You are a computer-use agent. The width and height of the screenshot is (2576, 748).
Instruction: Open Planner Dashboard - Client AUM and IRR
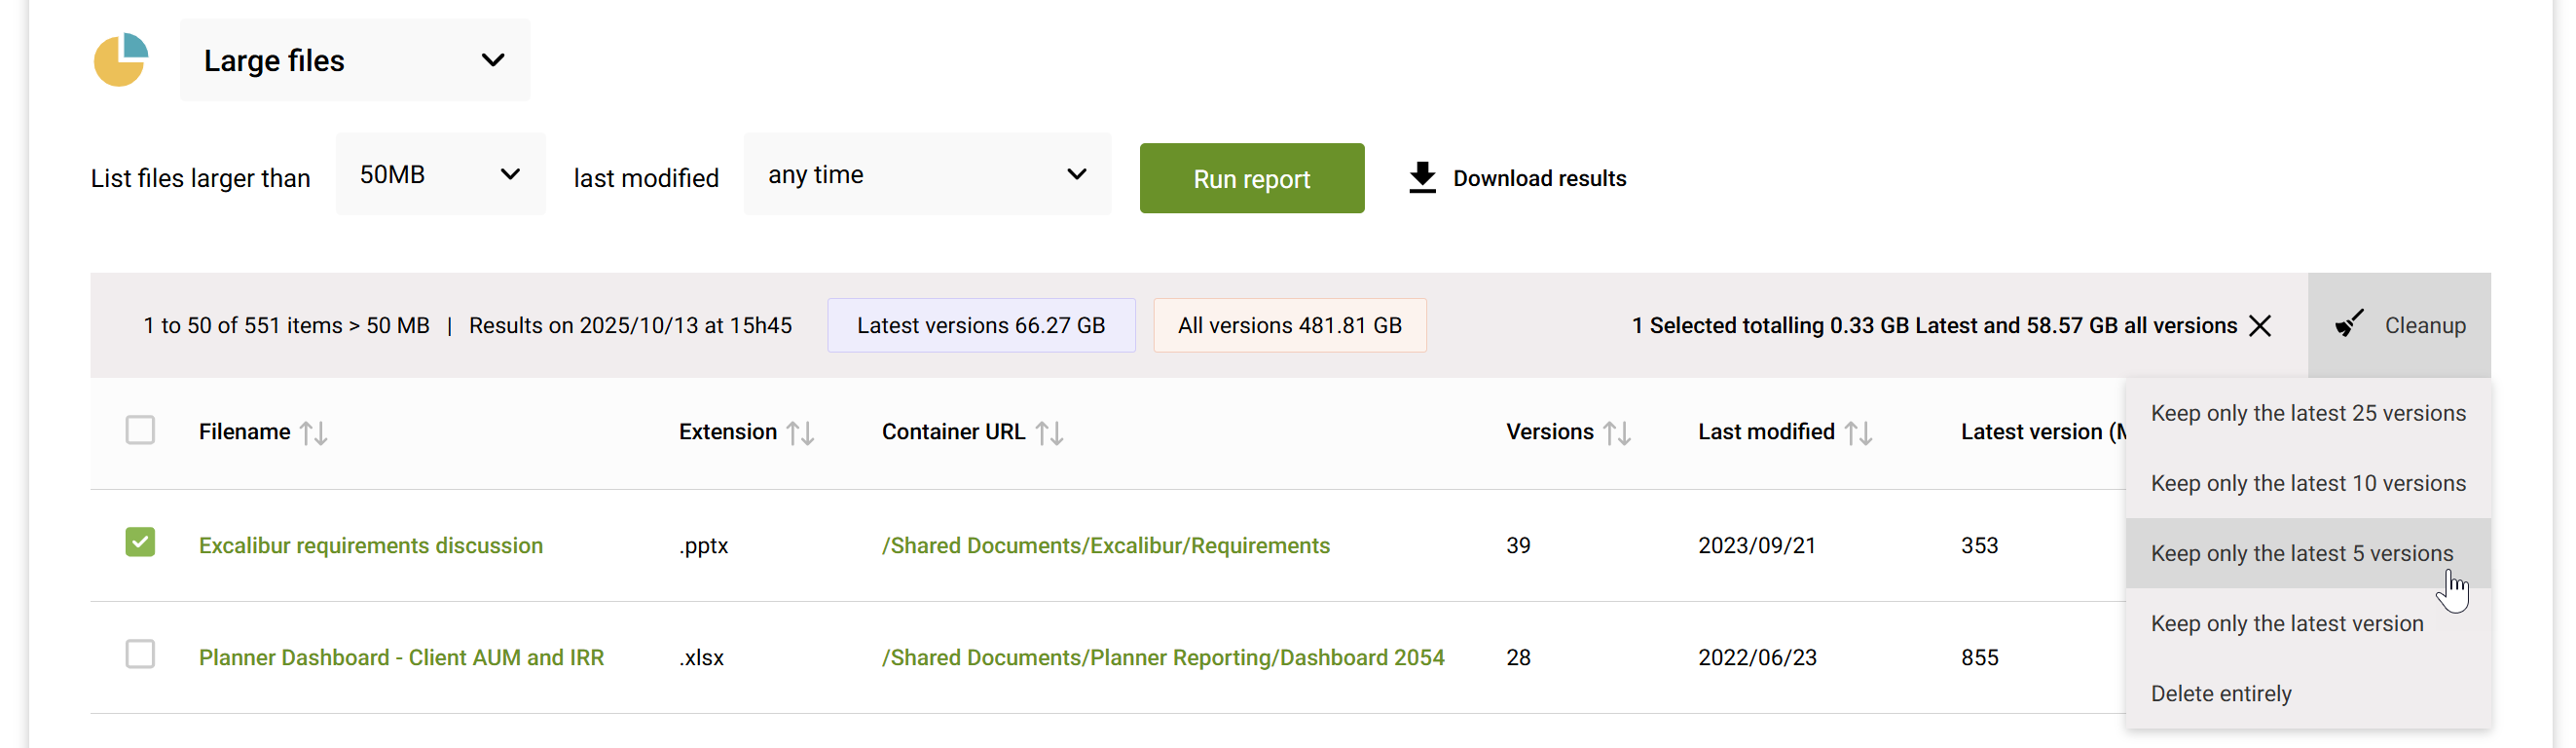(401, 658)
